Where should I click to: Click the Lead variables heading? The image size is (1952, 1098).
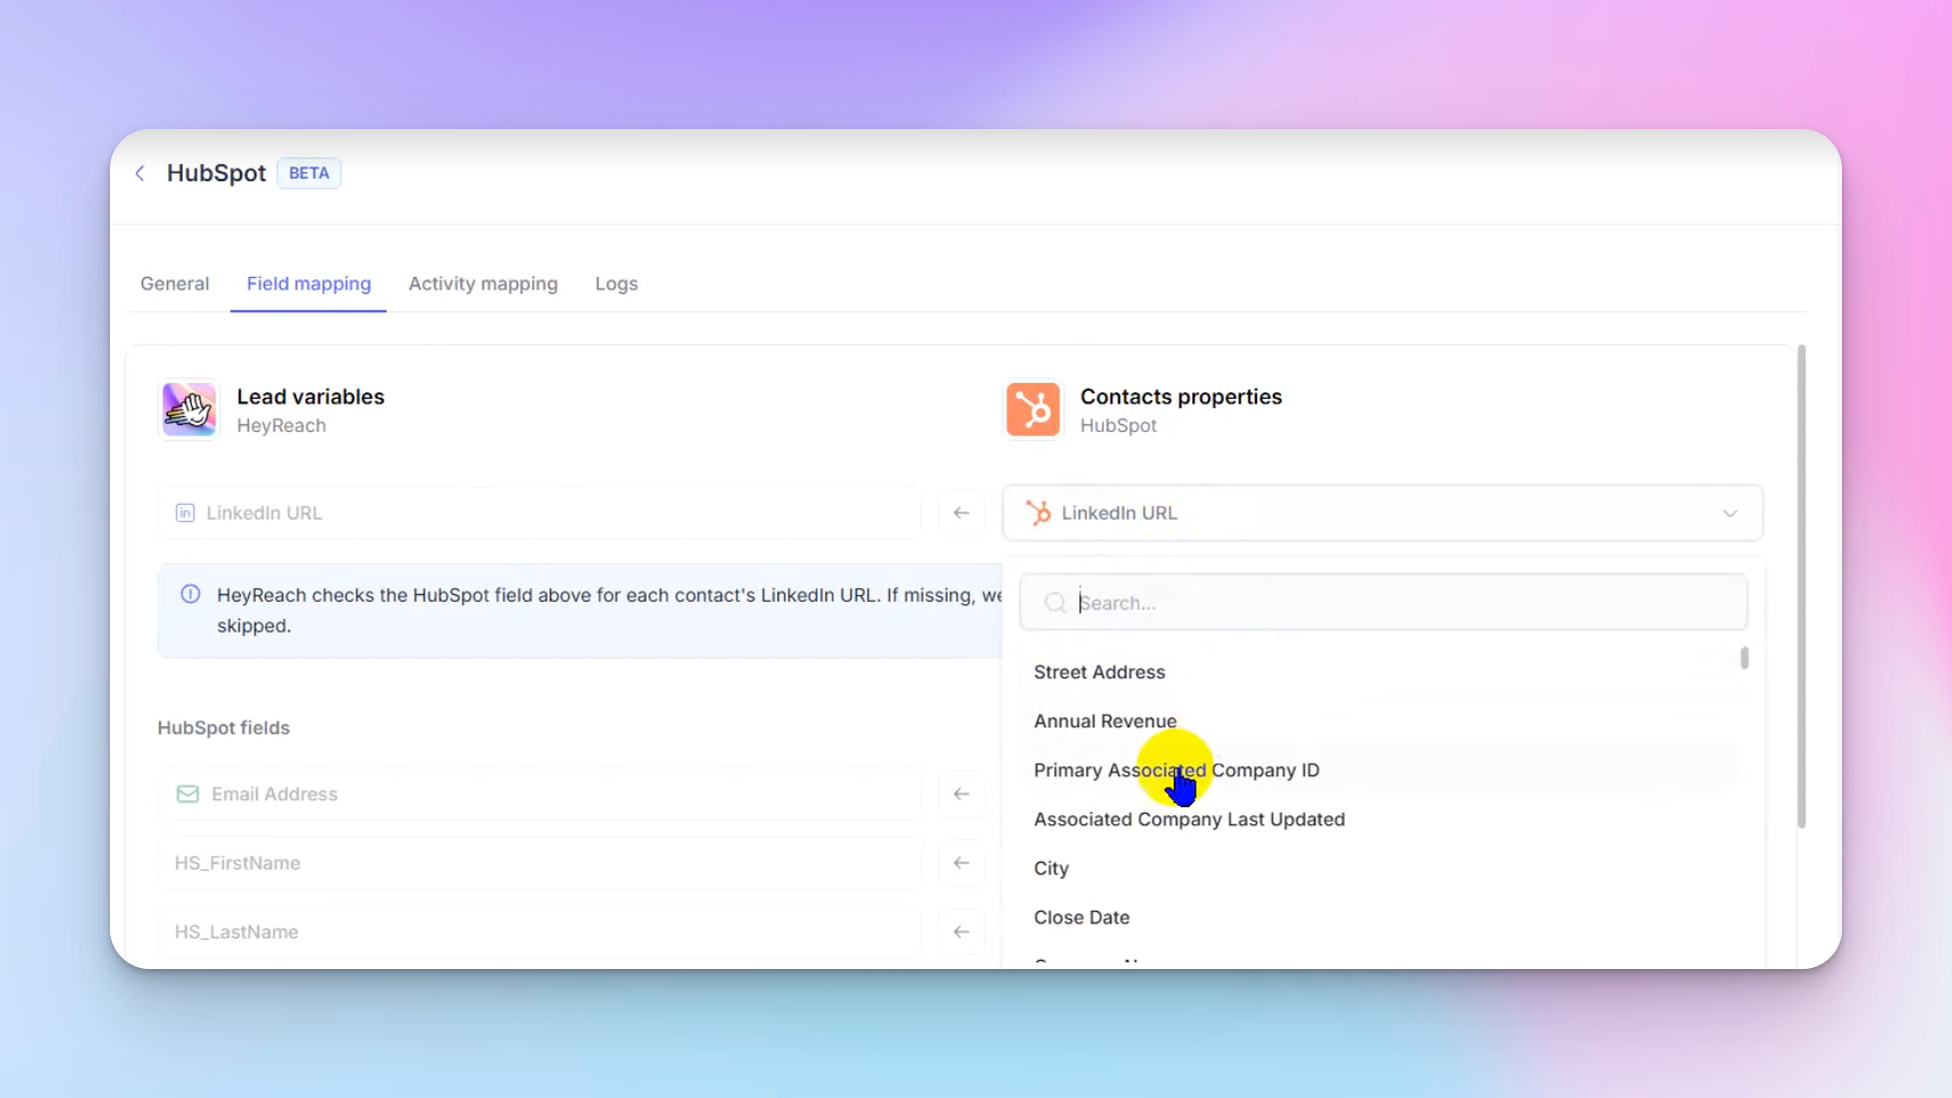[x=310, y=396]
